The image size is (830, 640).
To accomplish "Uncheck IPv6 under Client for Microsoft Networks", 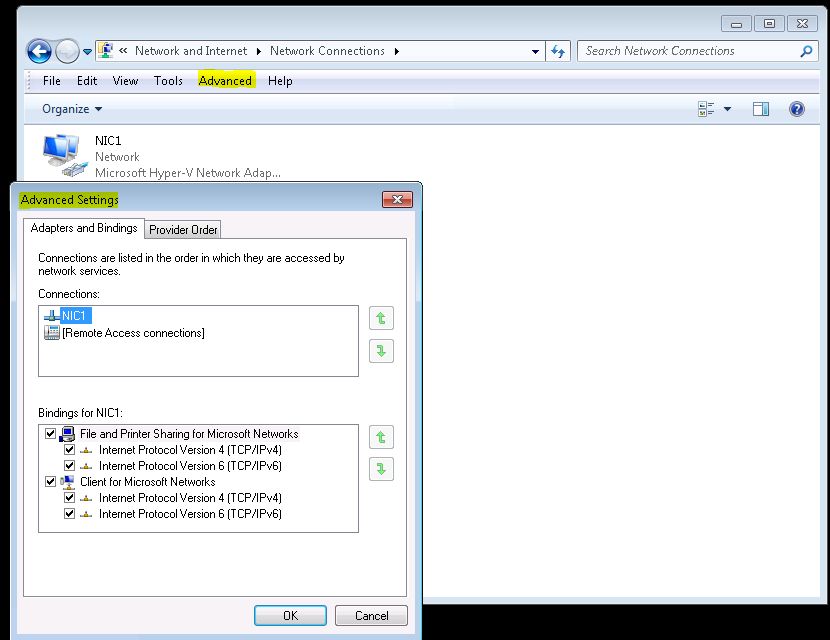I will 69,513.
